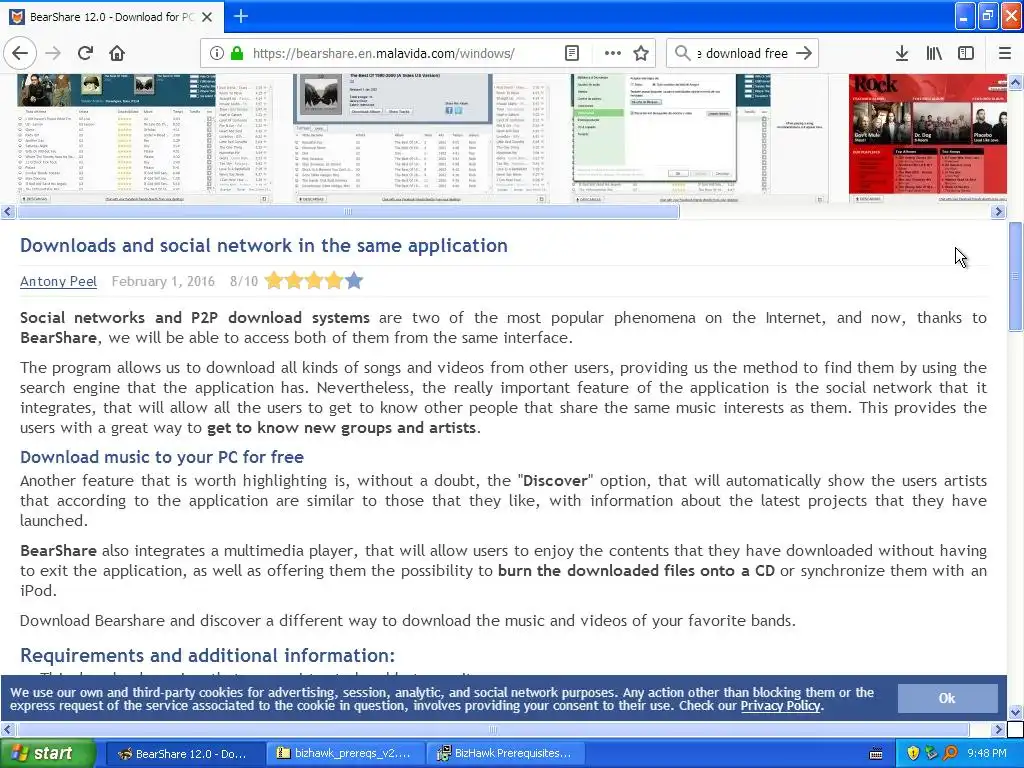Toggle reader view icon in address bar

coord(572,53)
